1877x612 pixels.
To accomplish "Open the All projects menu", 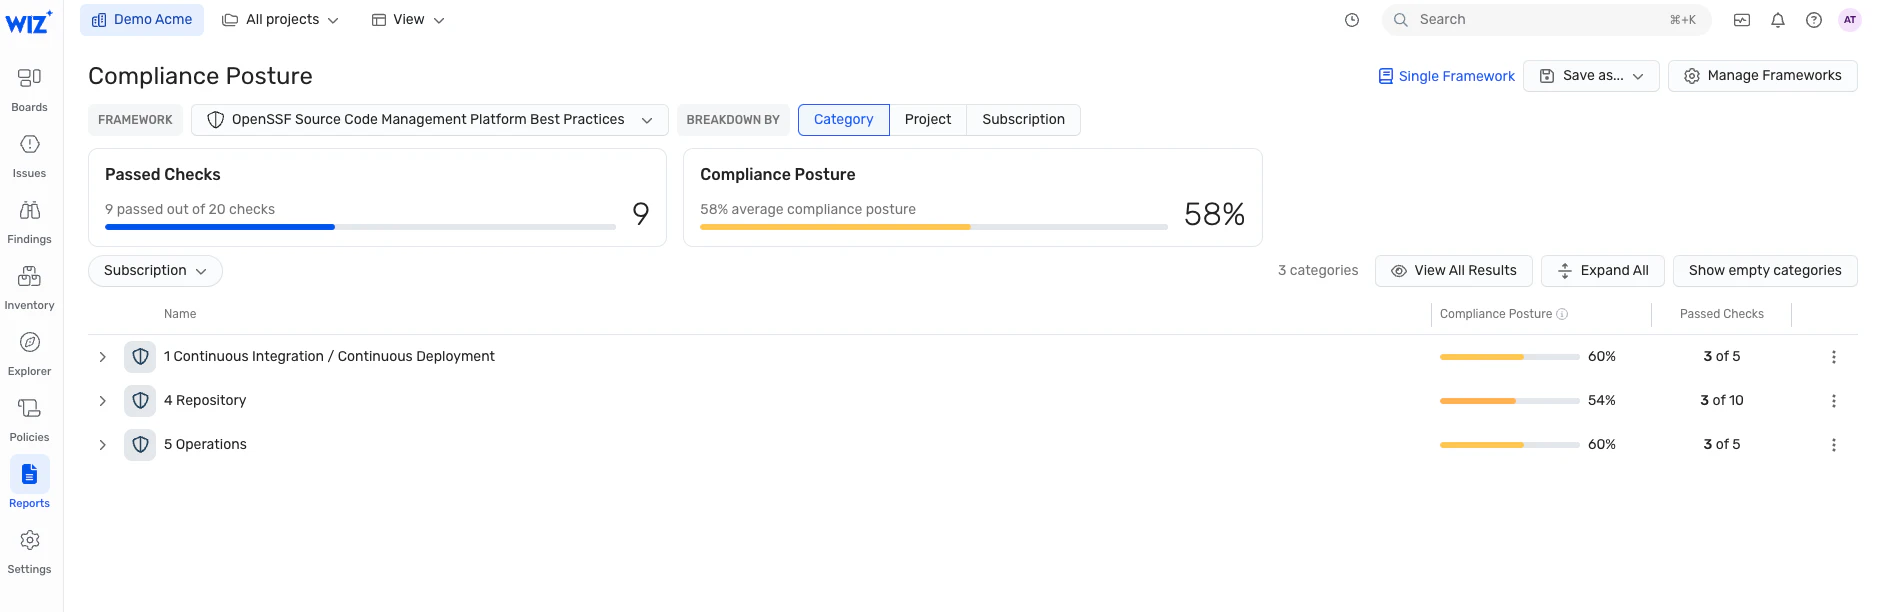I will tap(281, 20).
